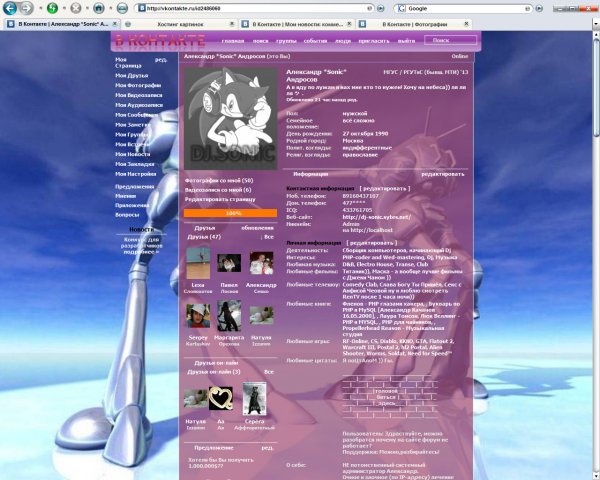Open friend Lexa's photo thumbnail

pyautogui.click(x=198, y=263)
